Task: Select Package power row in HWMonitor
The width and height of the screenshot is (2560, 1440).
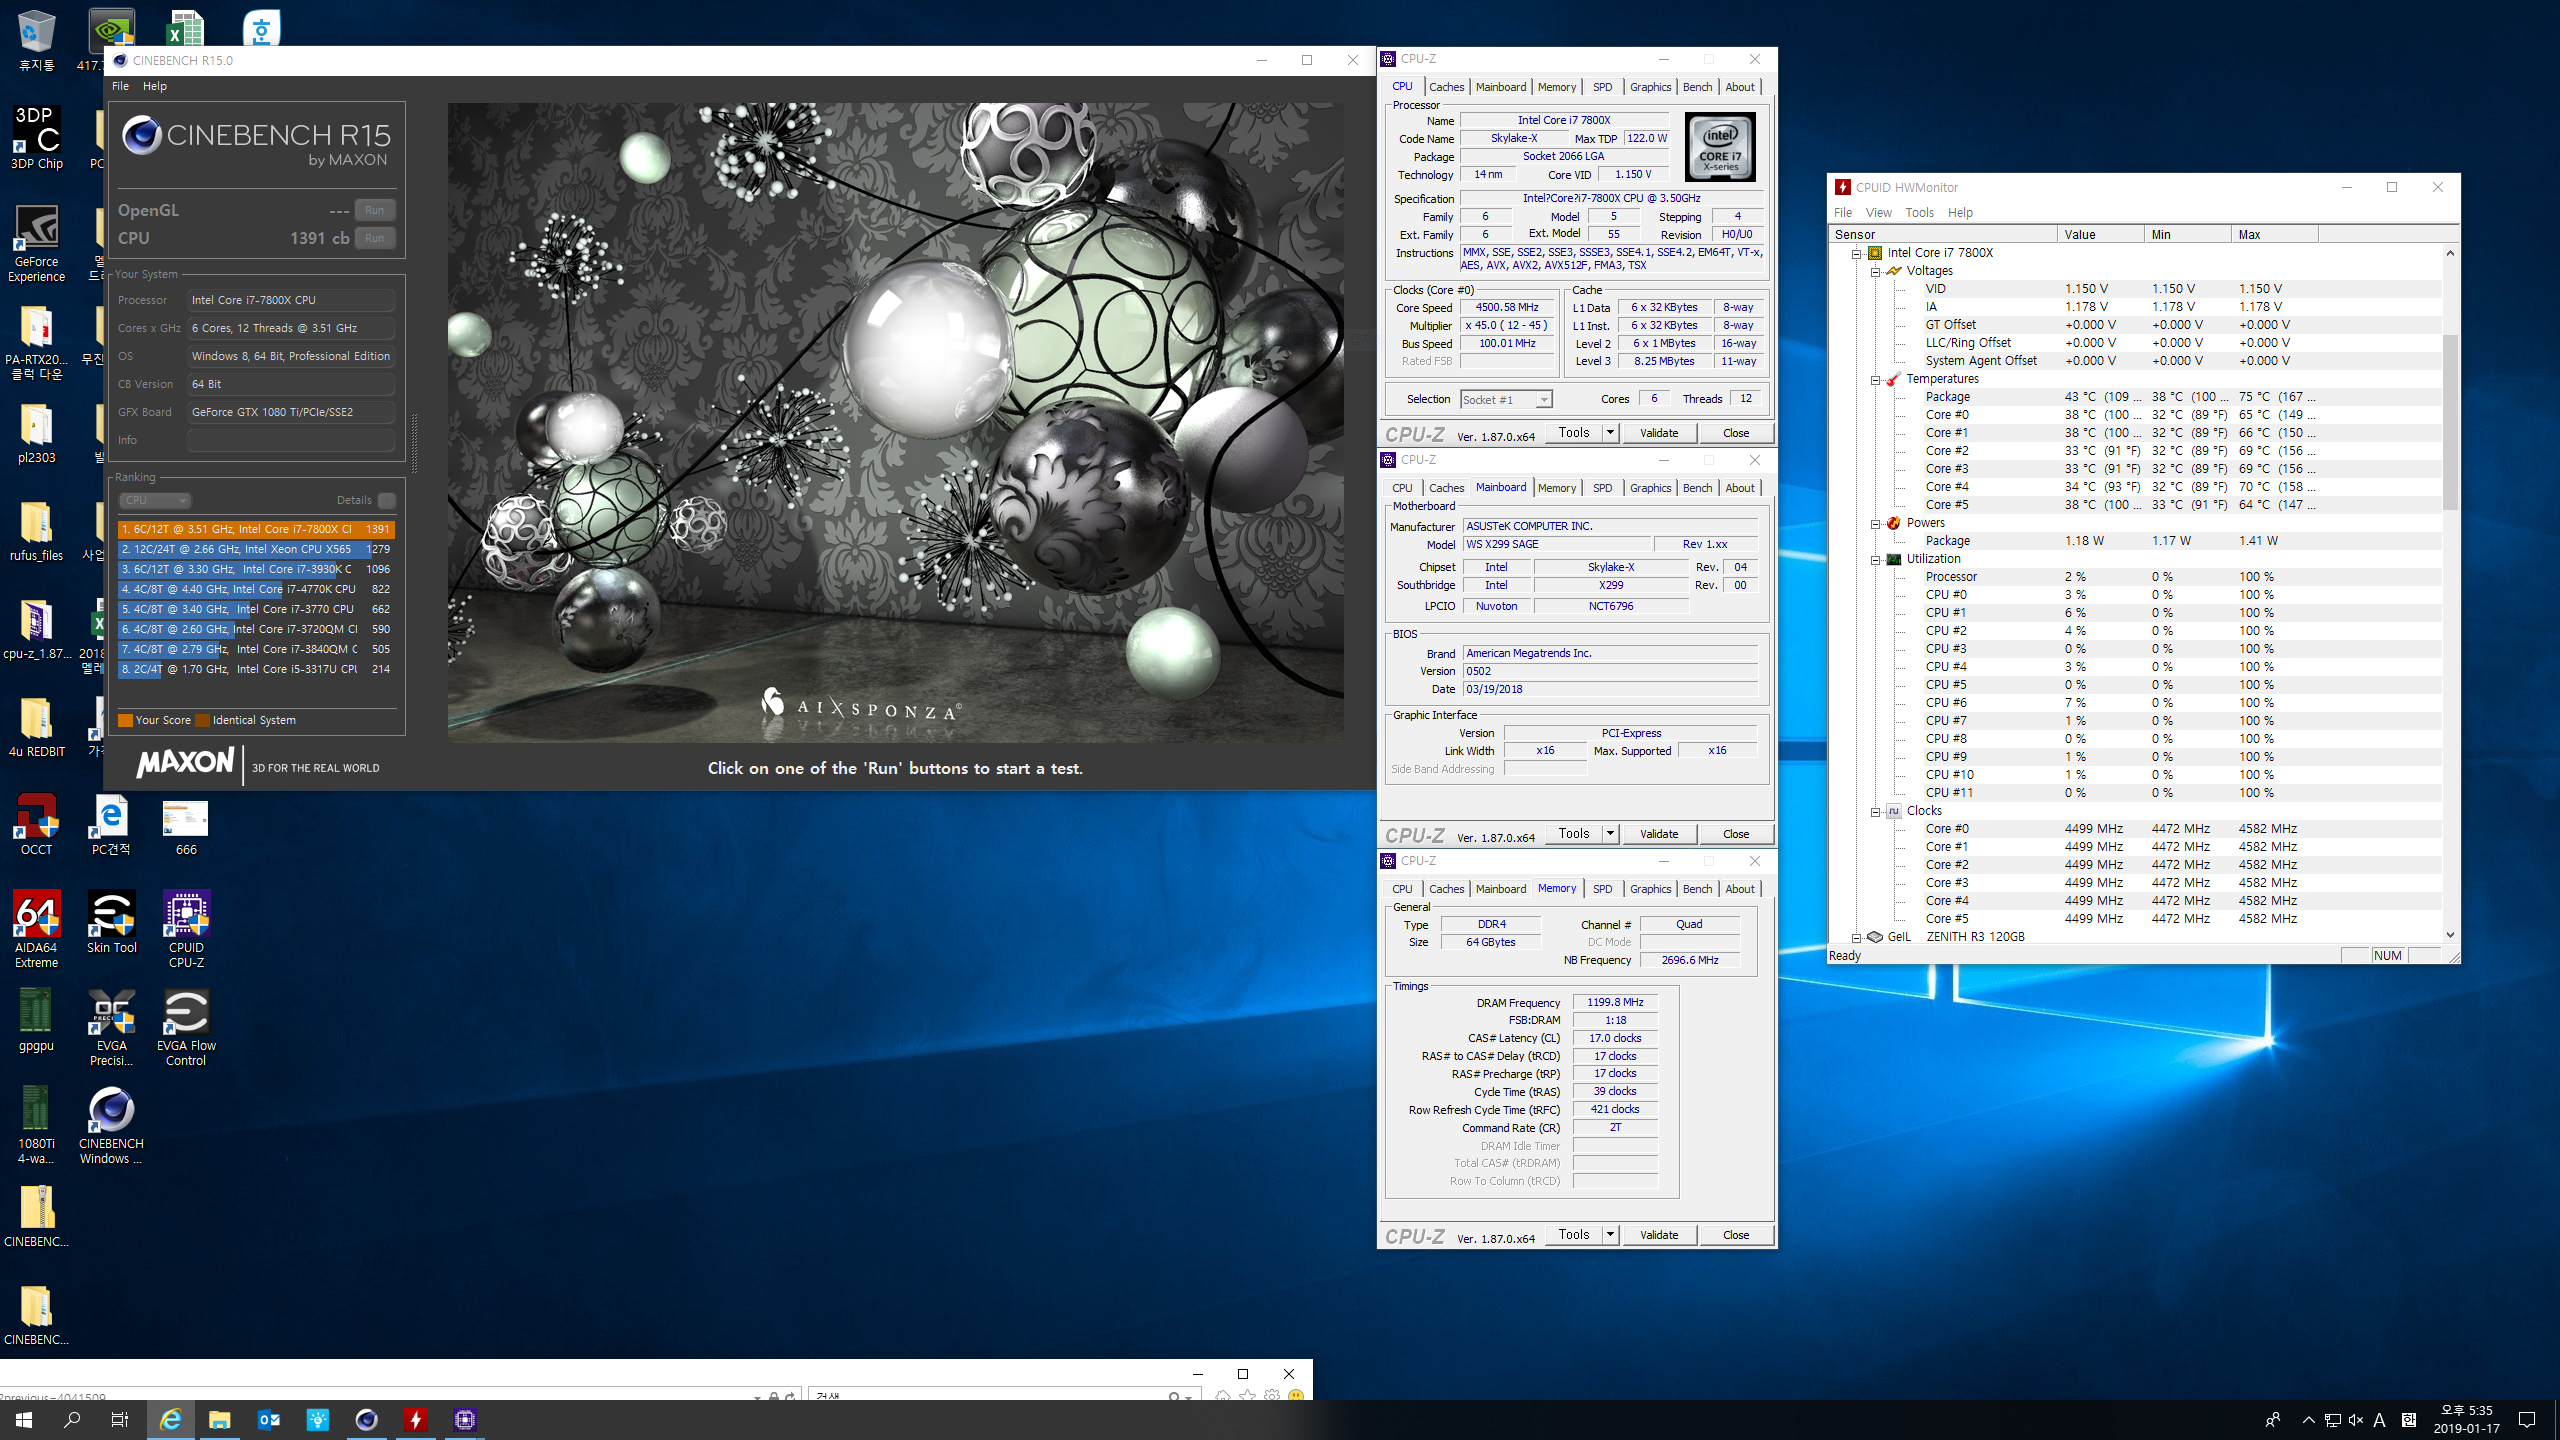Action: pyautogui.click(x=2136, y=541)
